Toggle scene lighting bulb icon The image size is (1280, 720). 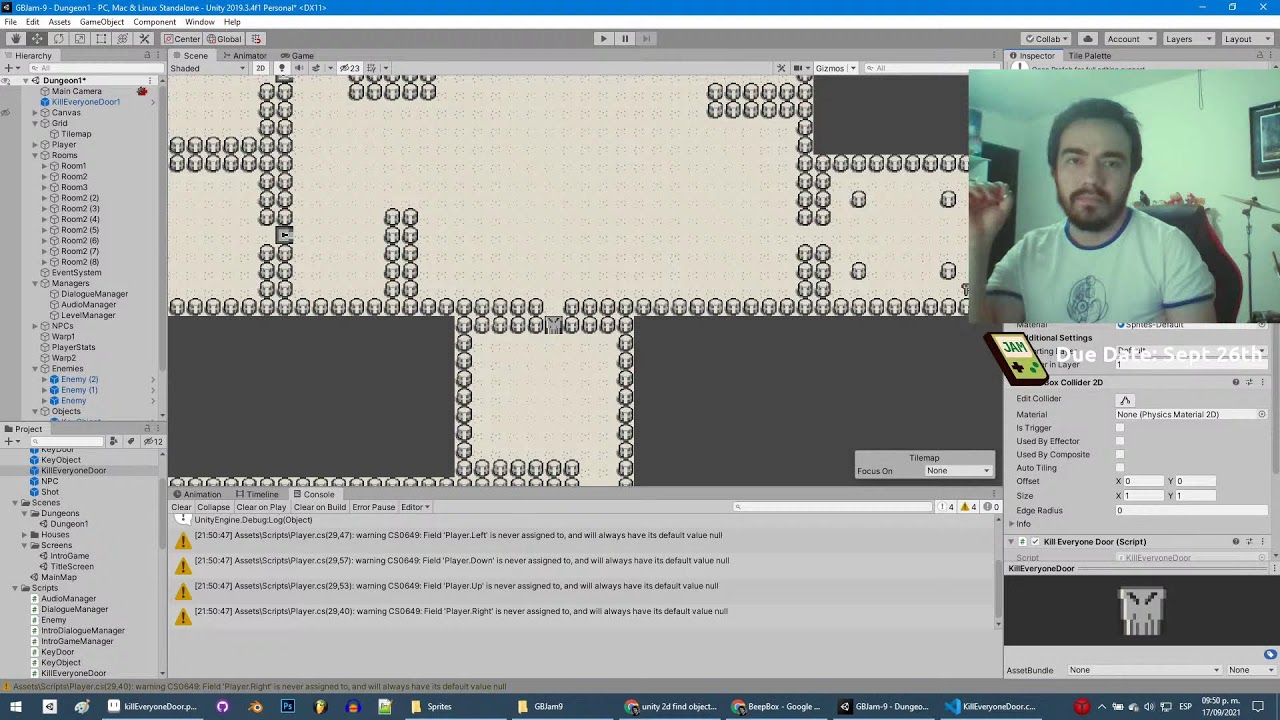tap(281, 68)
